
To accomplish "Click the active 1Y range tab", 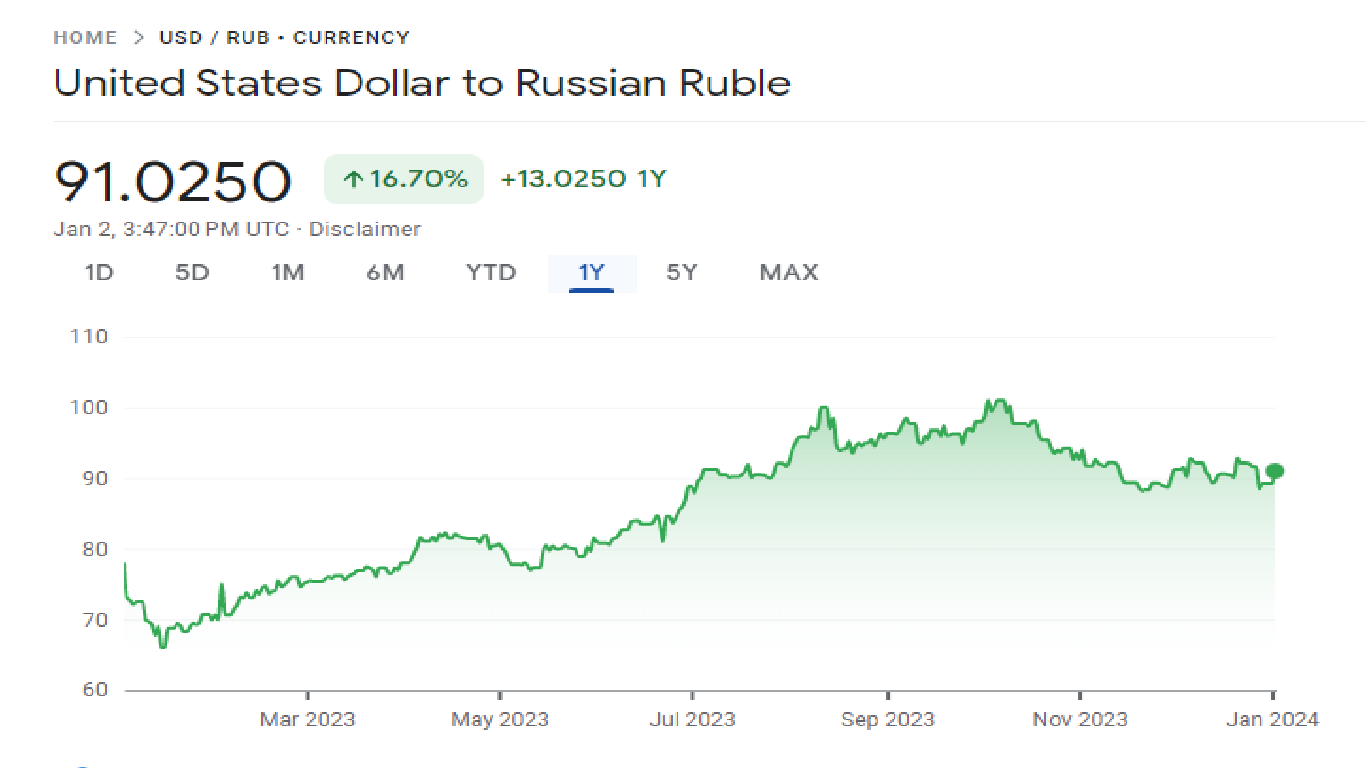I will pyautogui.click(x=591, y=272).
